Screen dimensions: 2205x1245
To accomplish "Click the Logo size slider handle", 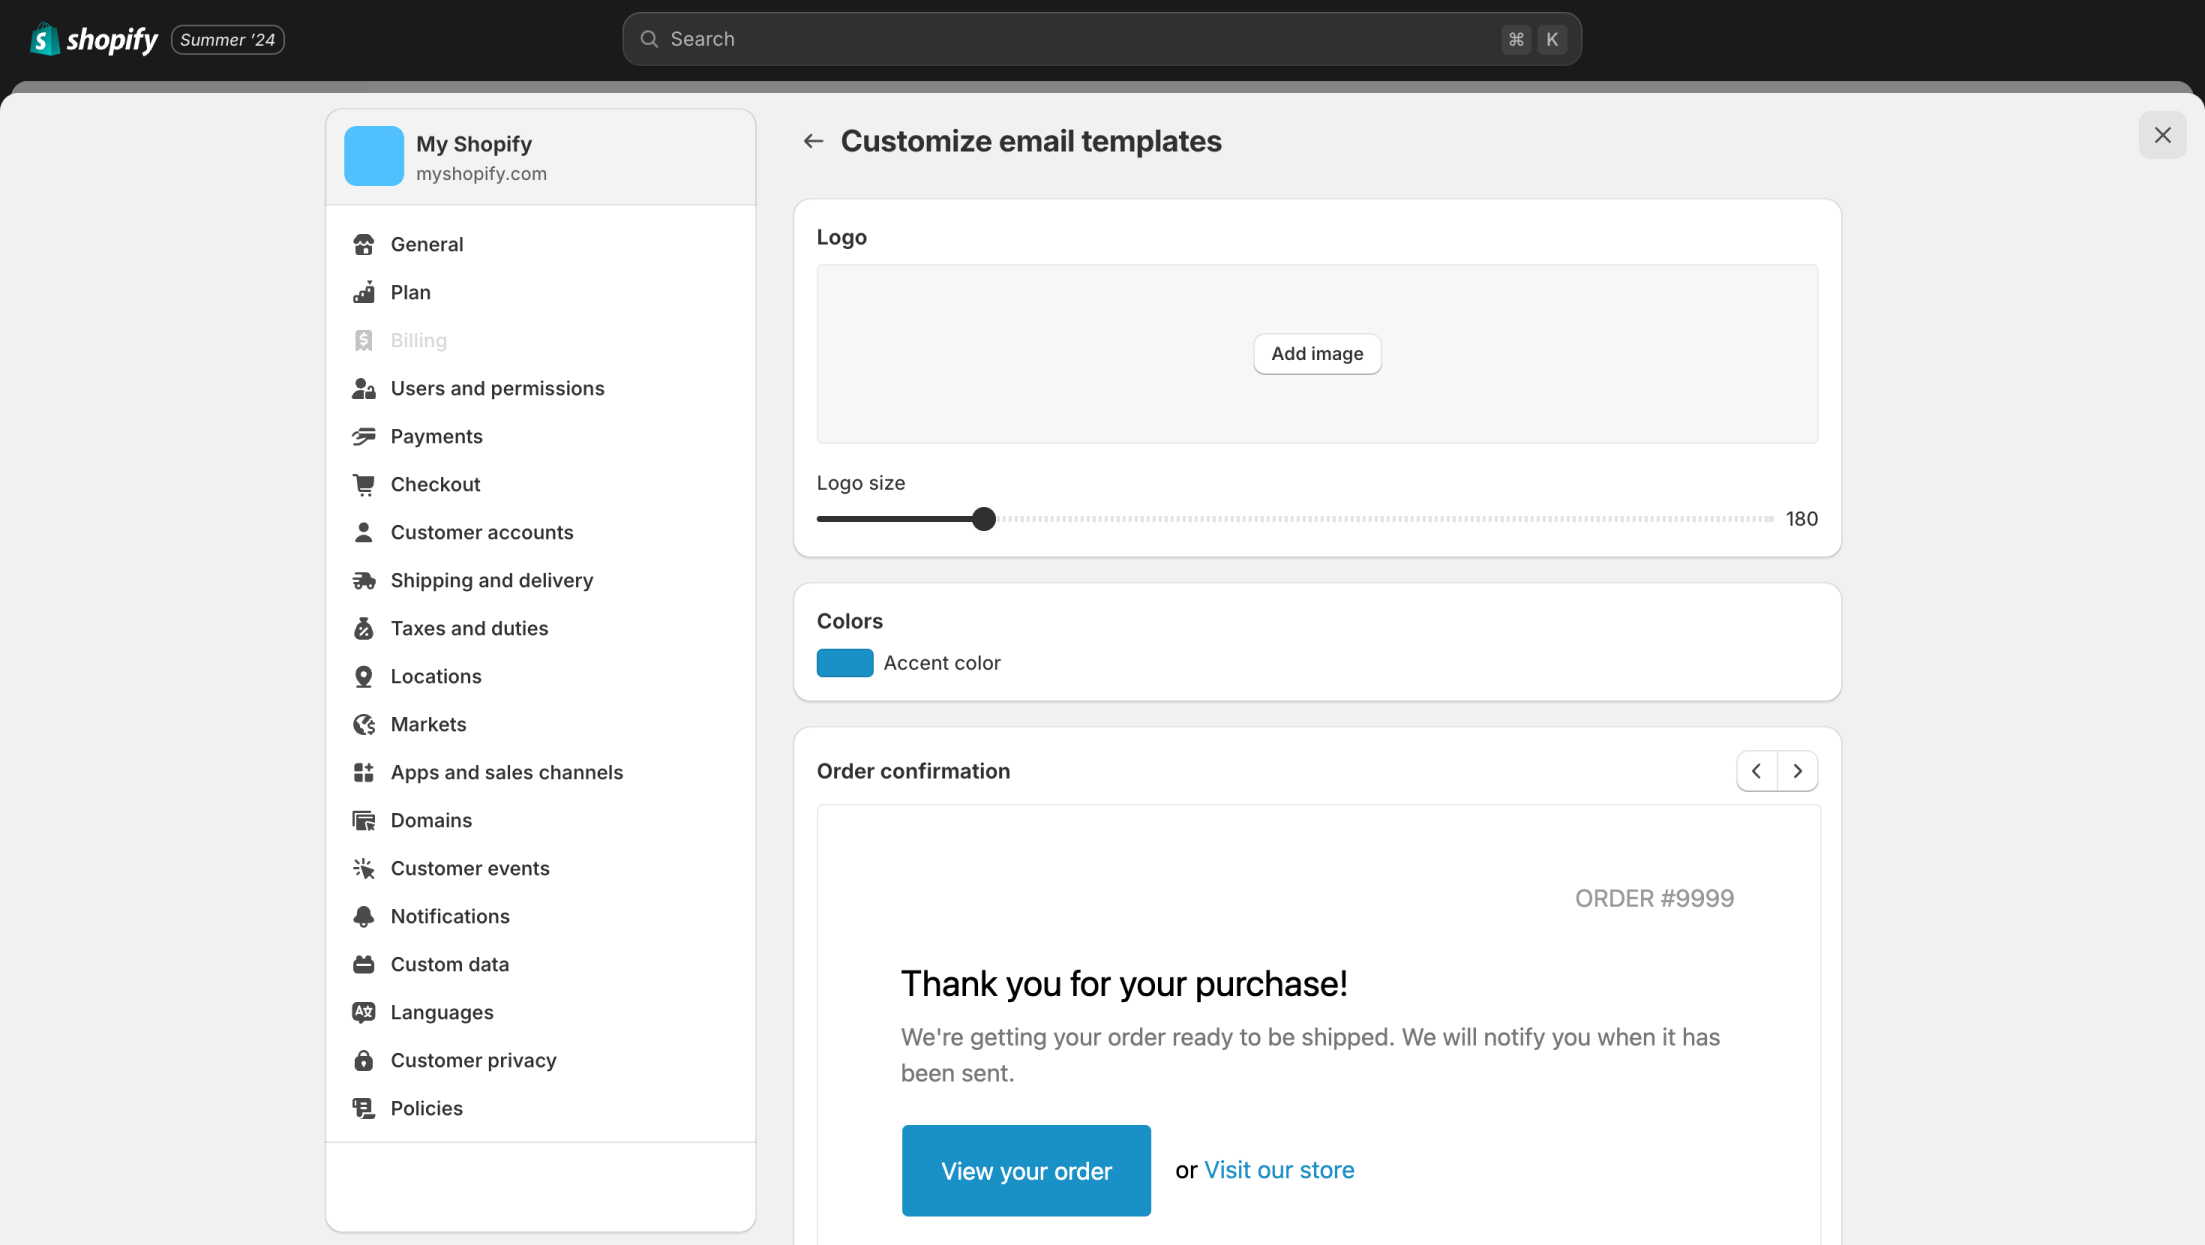I will pyautogui.click(x=984, y=518).
